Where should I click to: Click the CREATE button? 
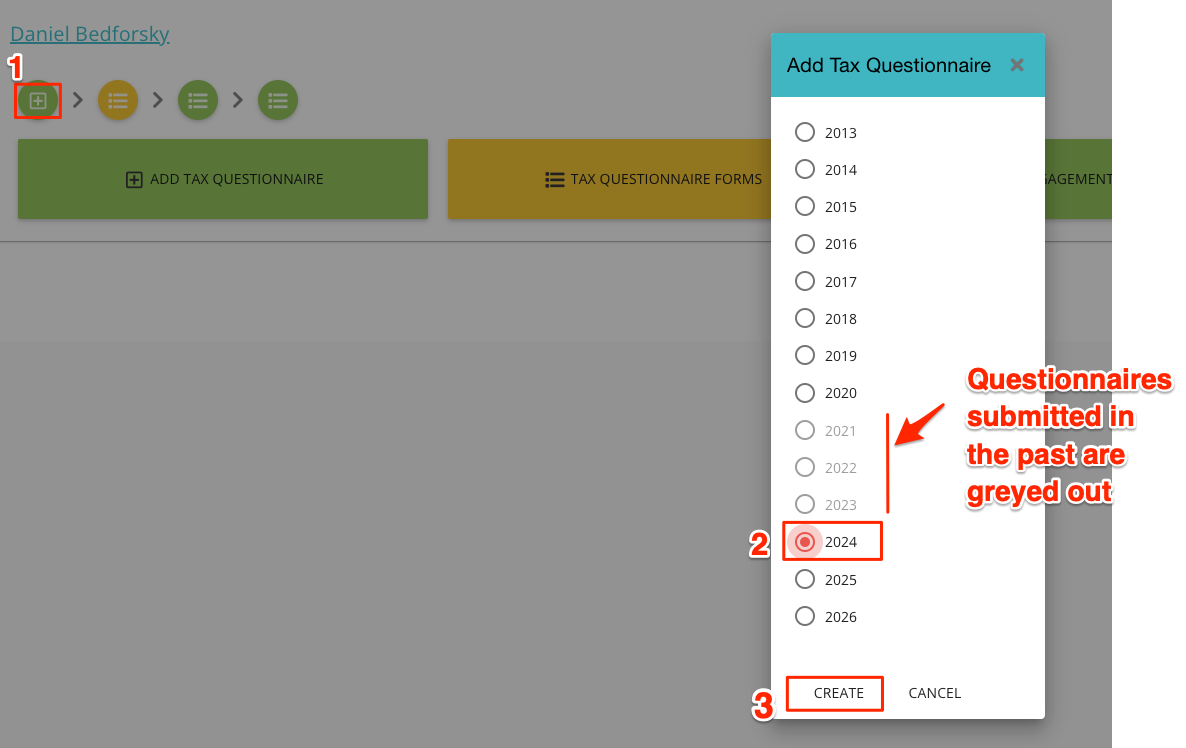[838, 693]
